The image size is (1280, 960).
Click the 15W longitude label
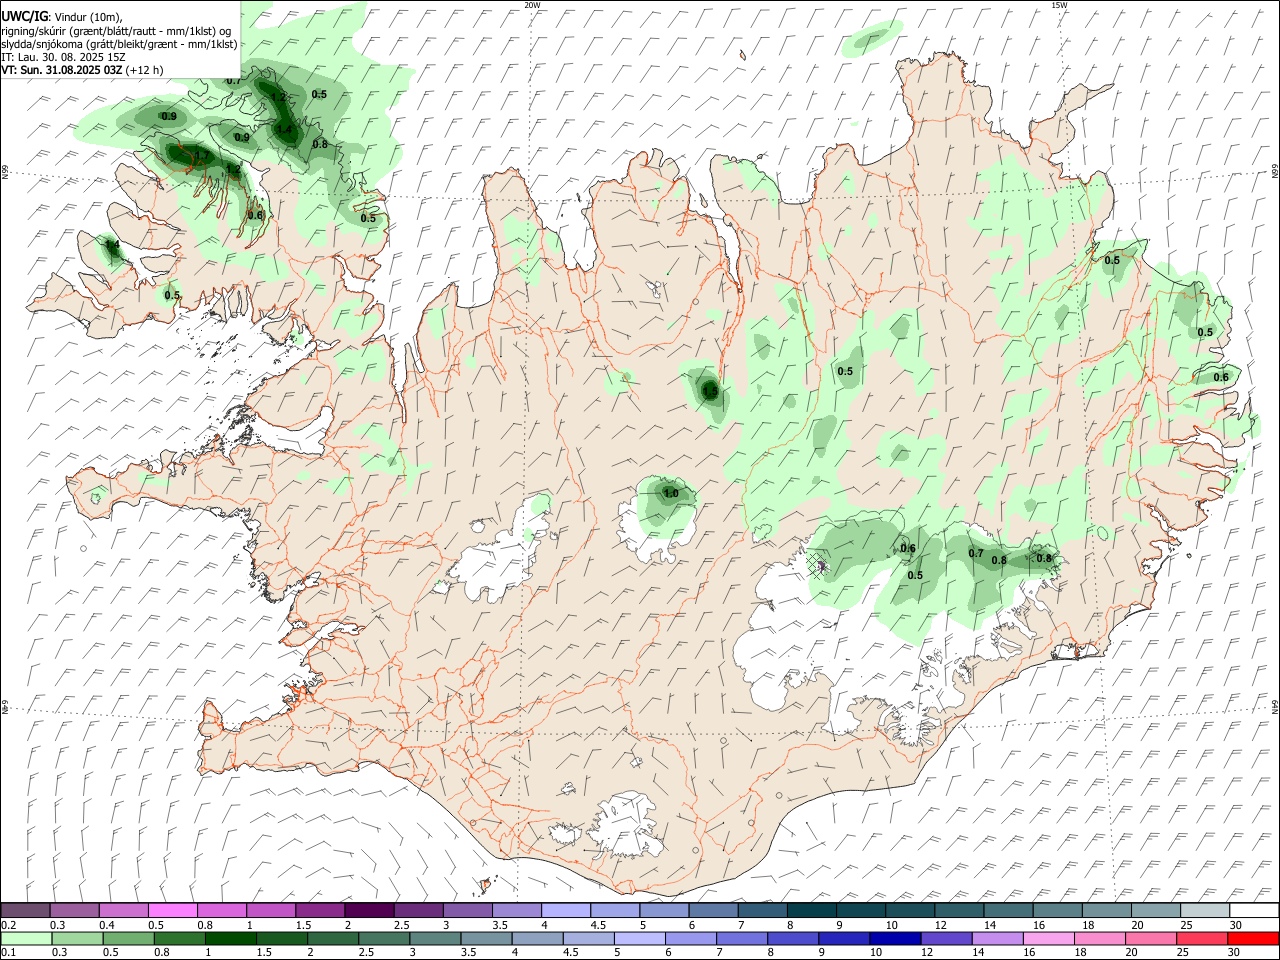coord(1059,5)
